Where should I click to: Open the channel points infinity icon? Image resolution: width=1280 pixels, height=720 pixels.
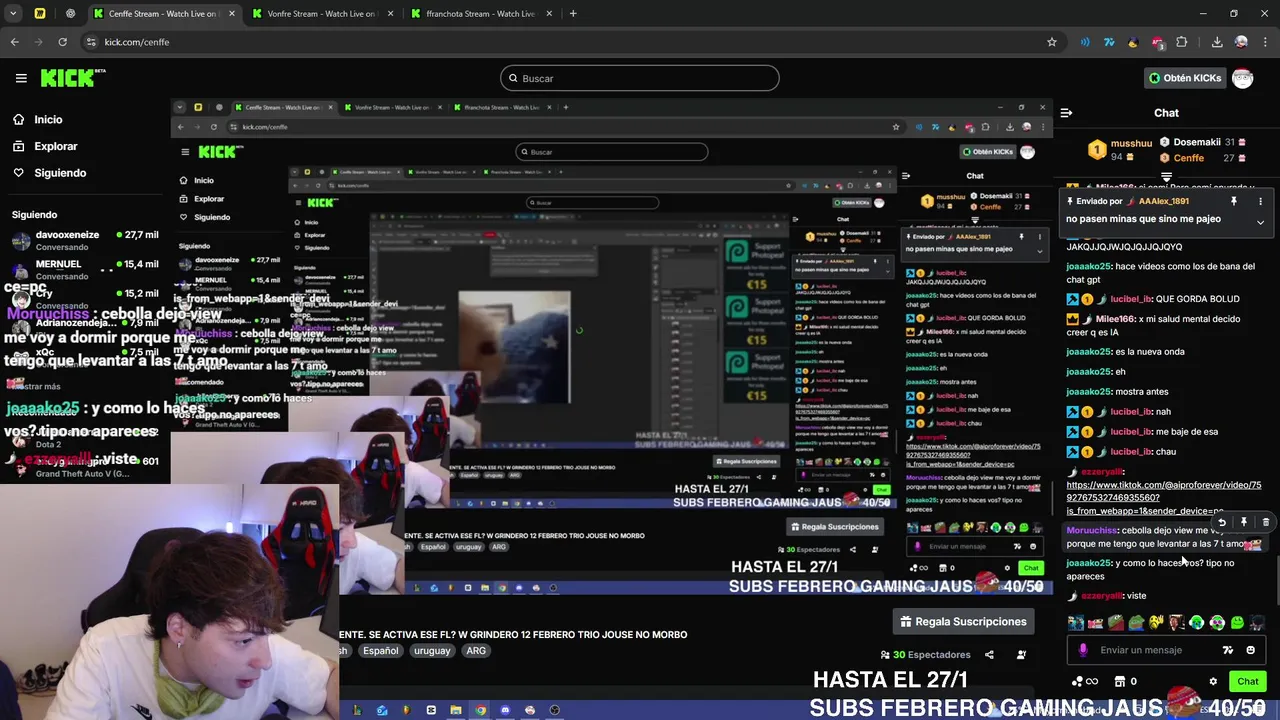(1085, 682)
